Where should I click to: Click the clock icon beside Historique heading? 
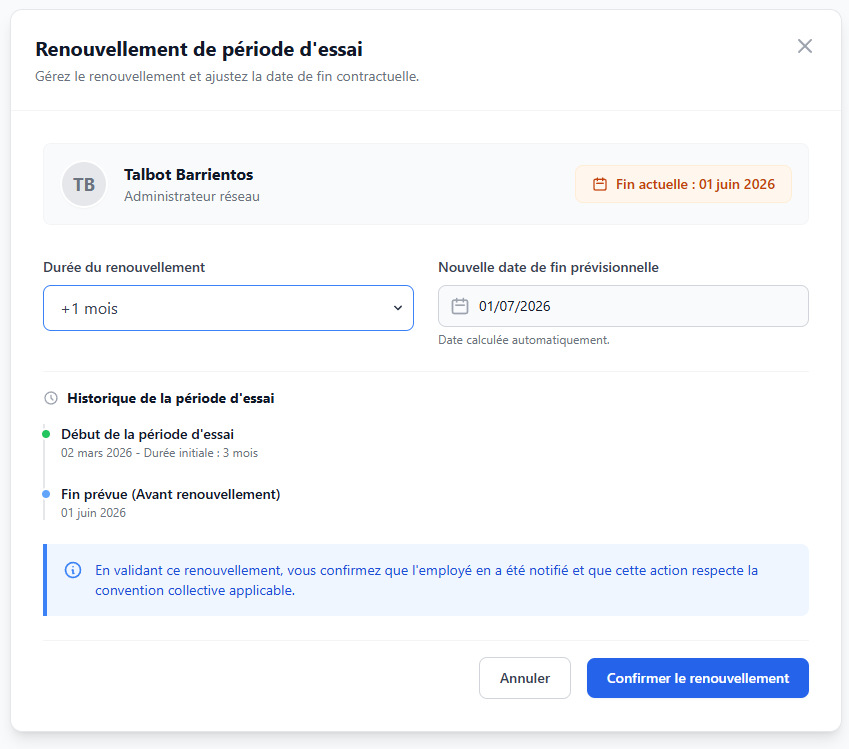(x=51, y=399)
